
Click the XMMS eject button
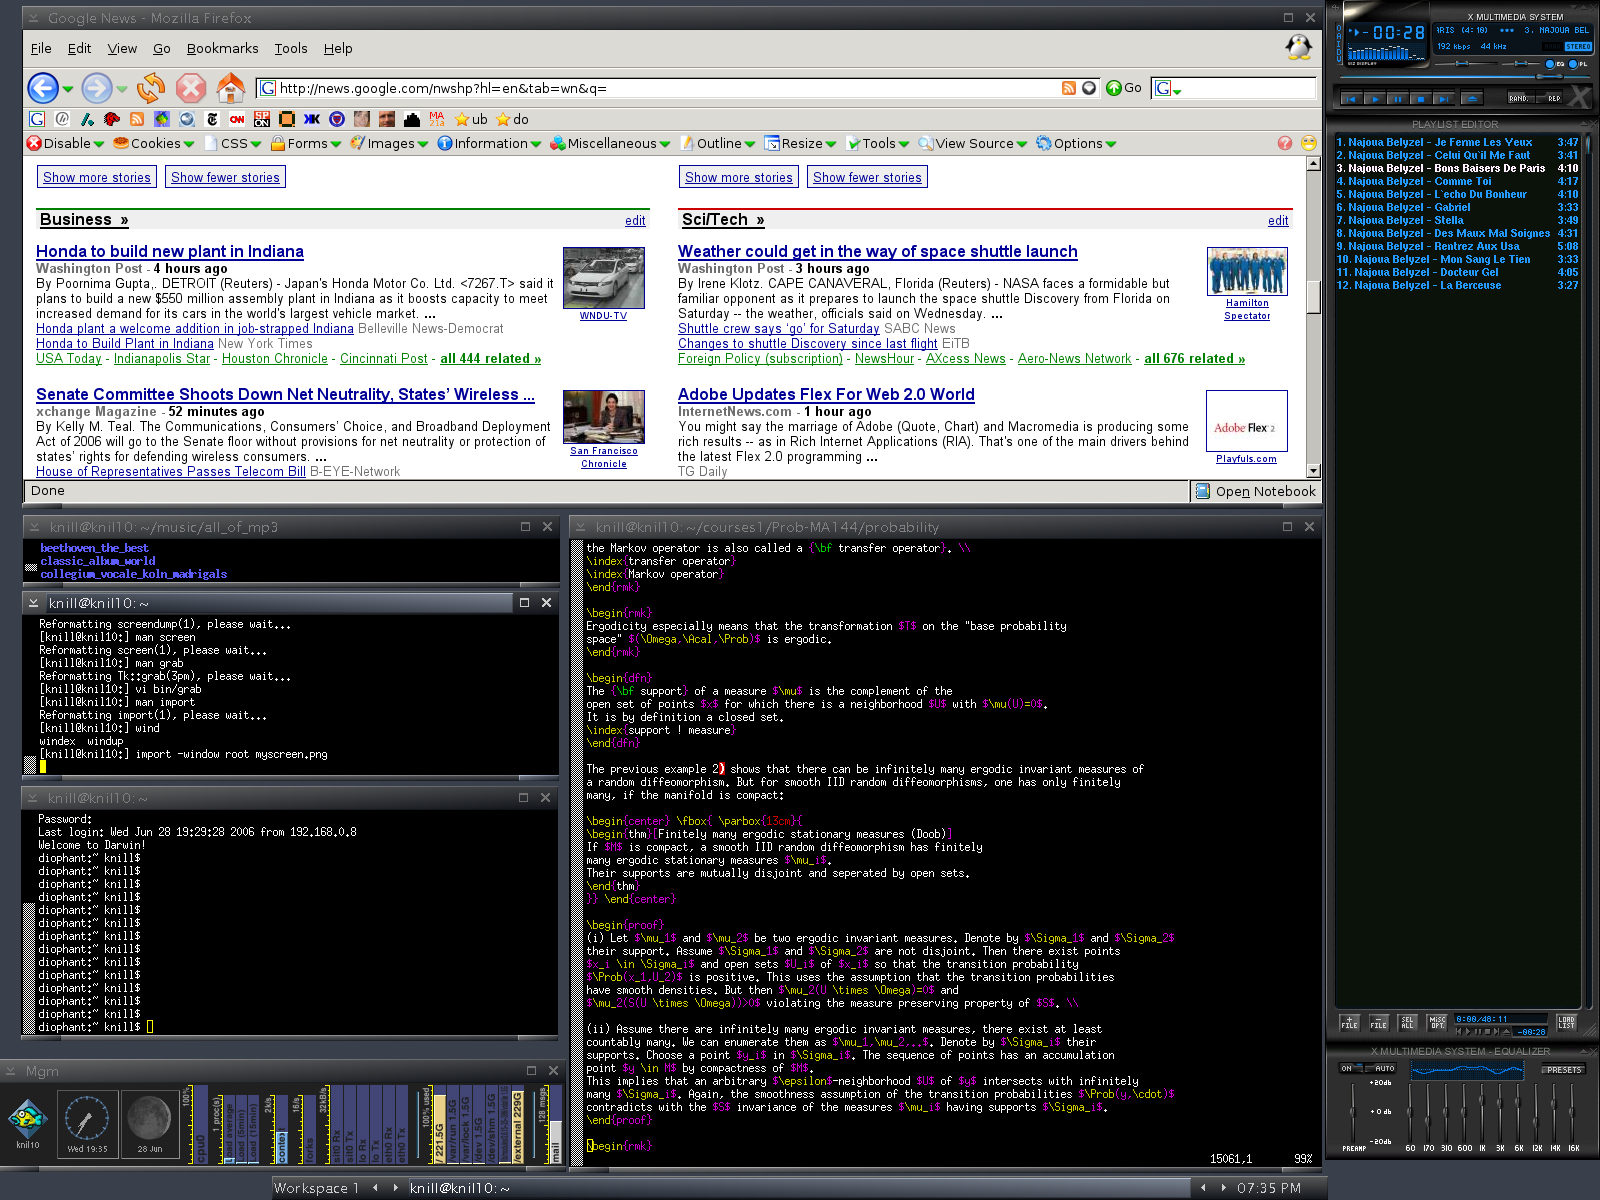click(x=1471, y=98)
